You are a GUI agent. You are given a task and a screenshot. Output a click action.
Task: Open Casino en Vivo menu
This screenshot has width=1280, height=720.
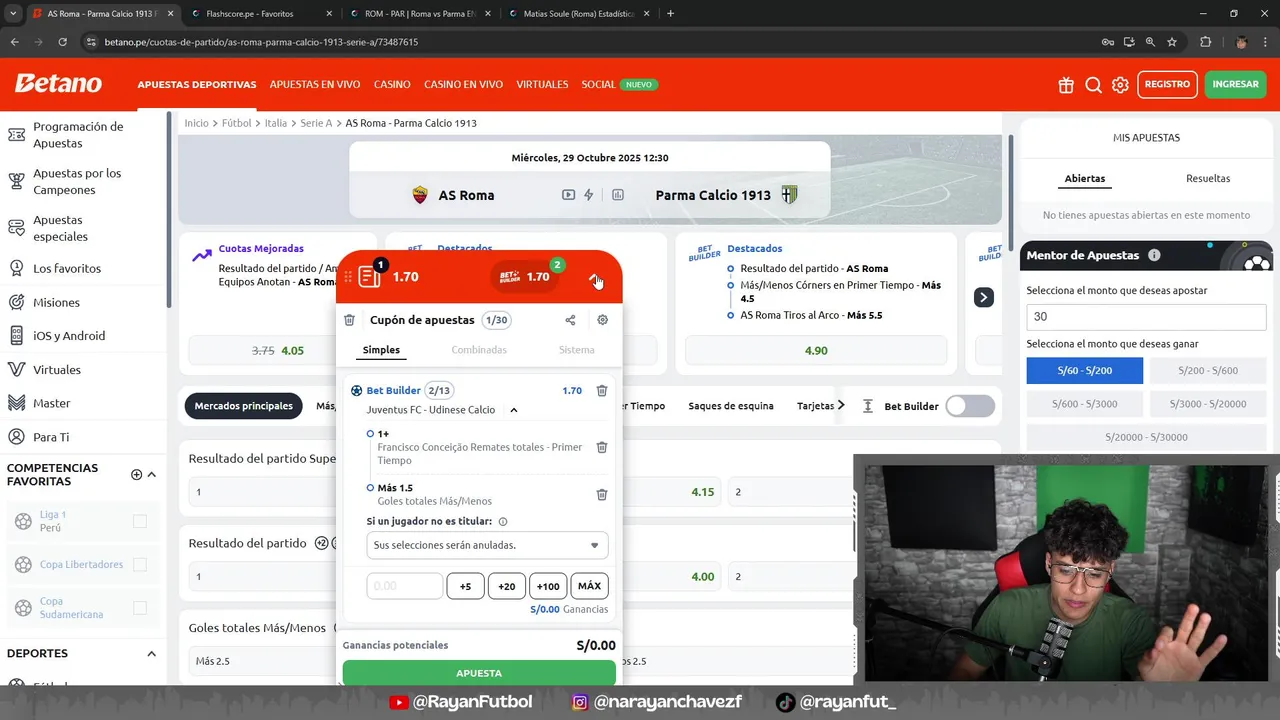pyautogui.click(x=463, y=85)
